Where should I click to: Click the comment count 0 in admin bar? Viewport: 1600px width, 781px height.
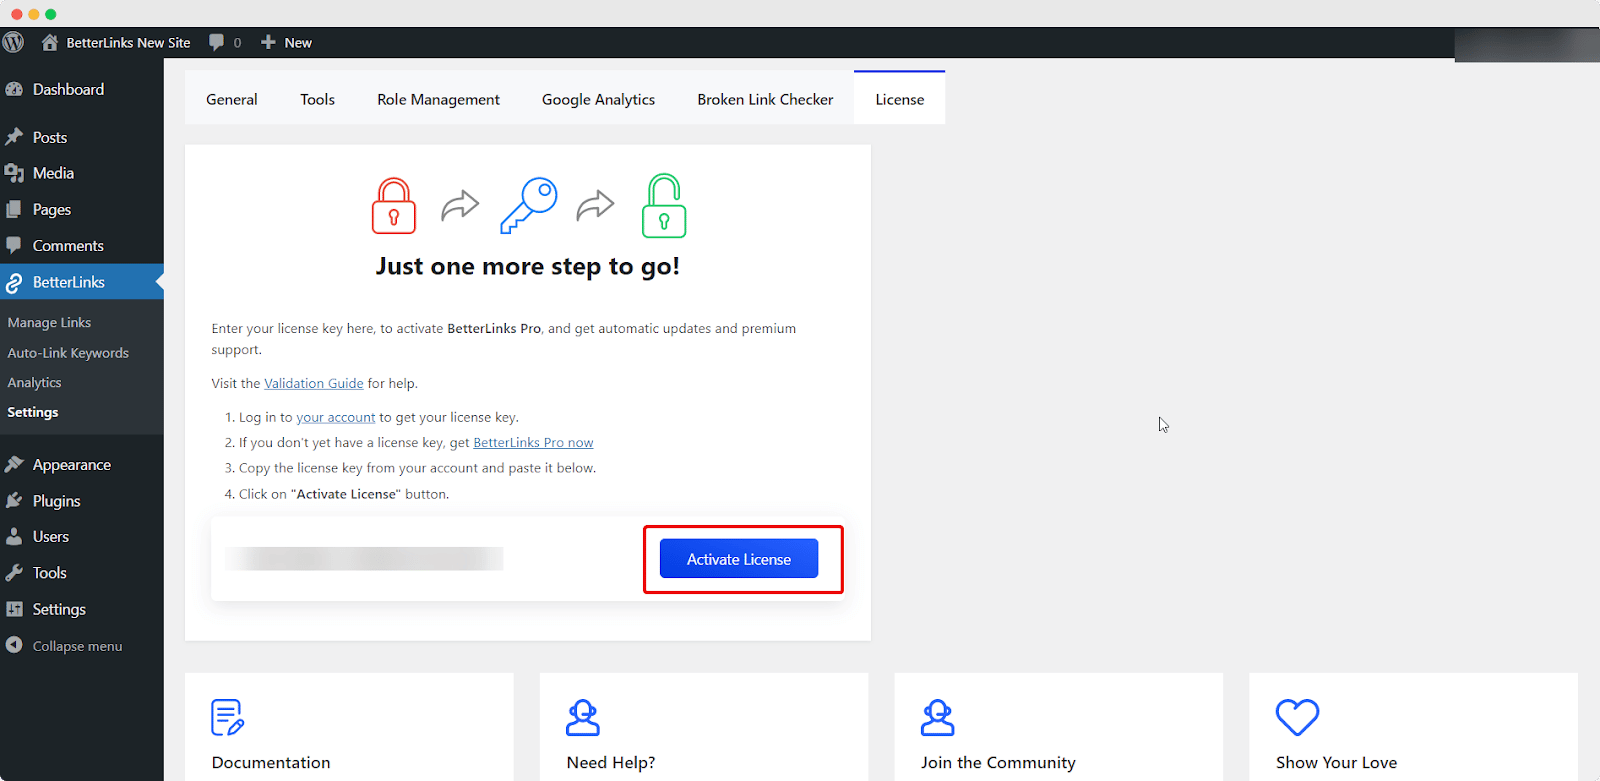[237, 42]
